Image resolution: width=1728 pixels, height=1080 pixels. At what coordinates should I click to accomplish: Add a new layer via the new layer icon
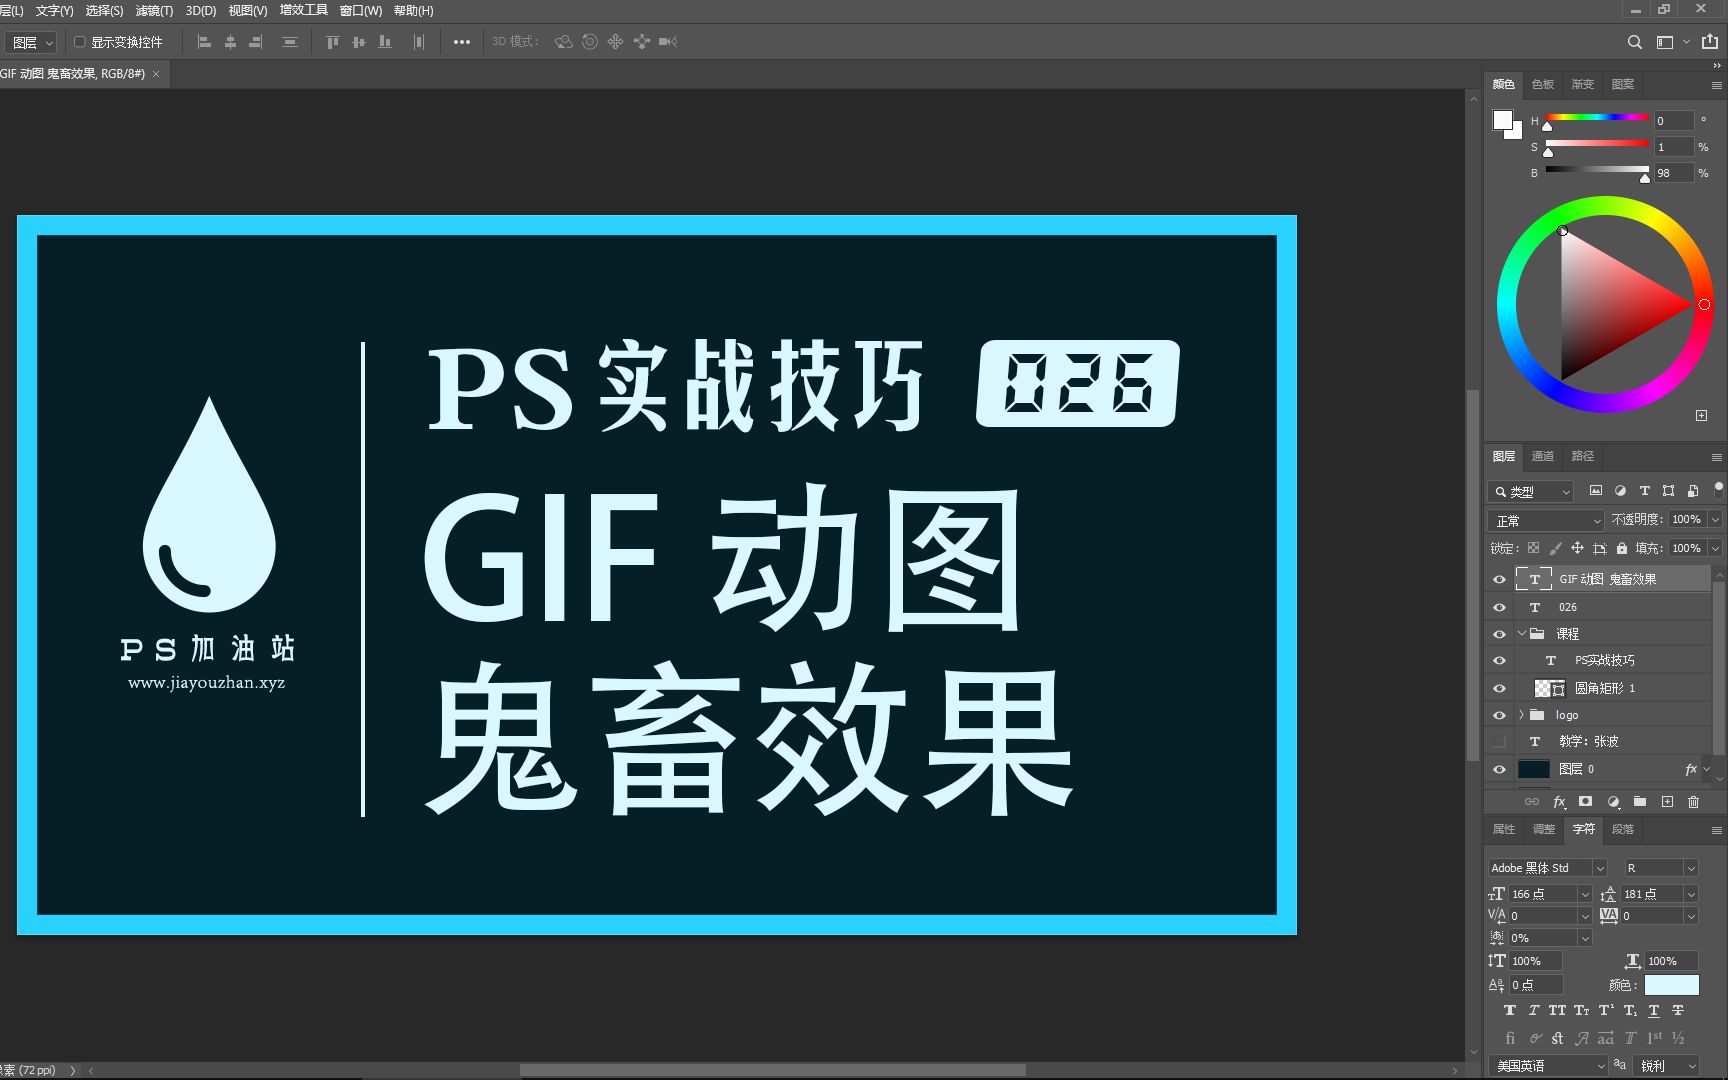pyautogui.click(x=1666, y=801)
